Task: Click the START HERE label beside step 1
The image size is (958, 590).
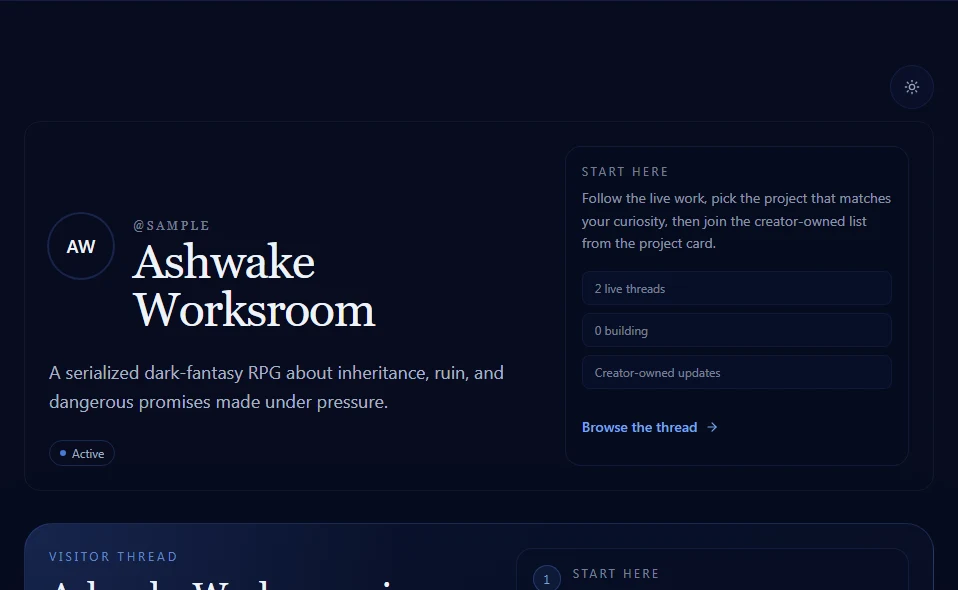Action: (x=616, y=574)
